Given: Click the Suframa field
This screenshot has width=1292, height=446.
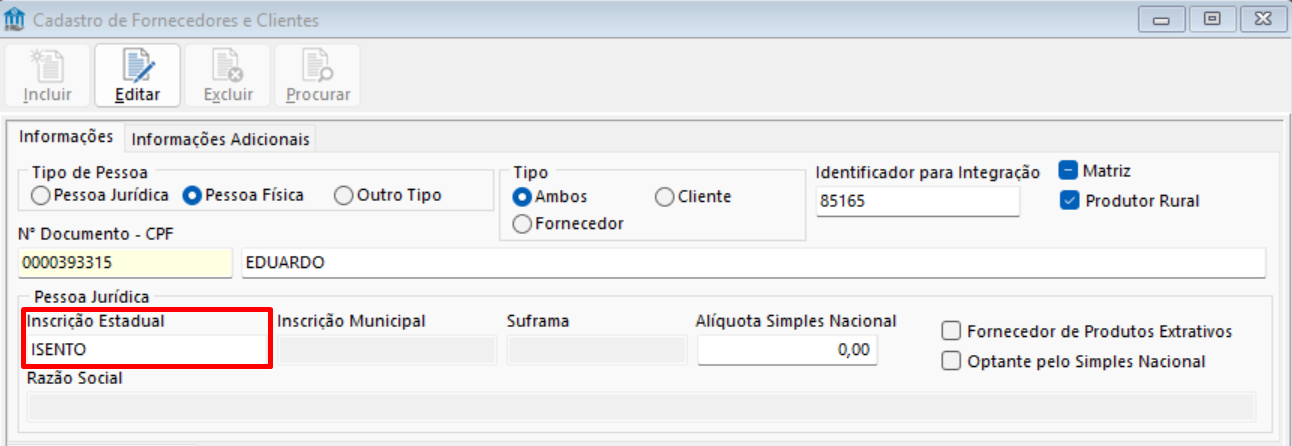Looking at the screenshot, I should [x=598, y=350].
